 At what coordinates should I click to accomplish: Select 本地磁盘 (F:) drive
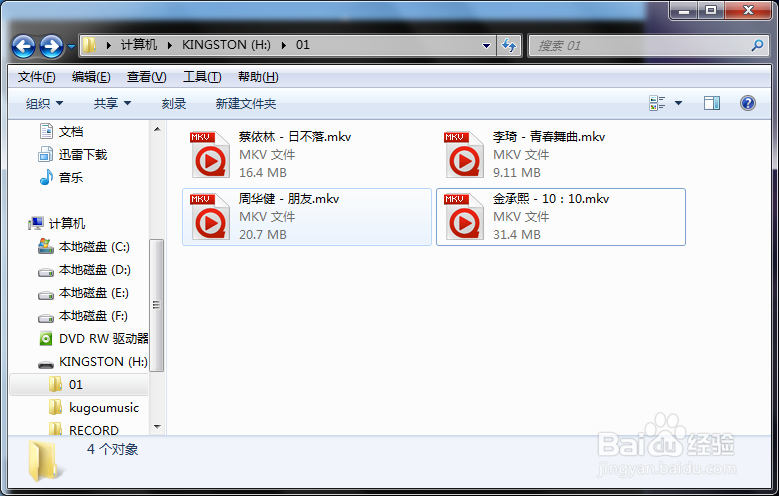pos(93,316)
